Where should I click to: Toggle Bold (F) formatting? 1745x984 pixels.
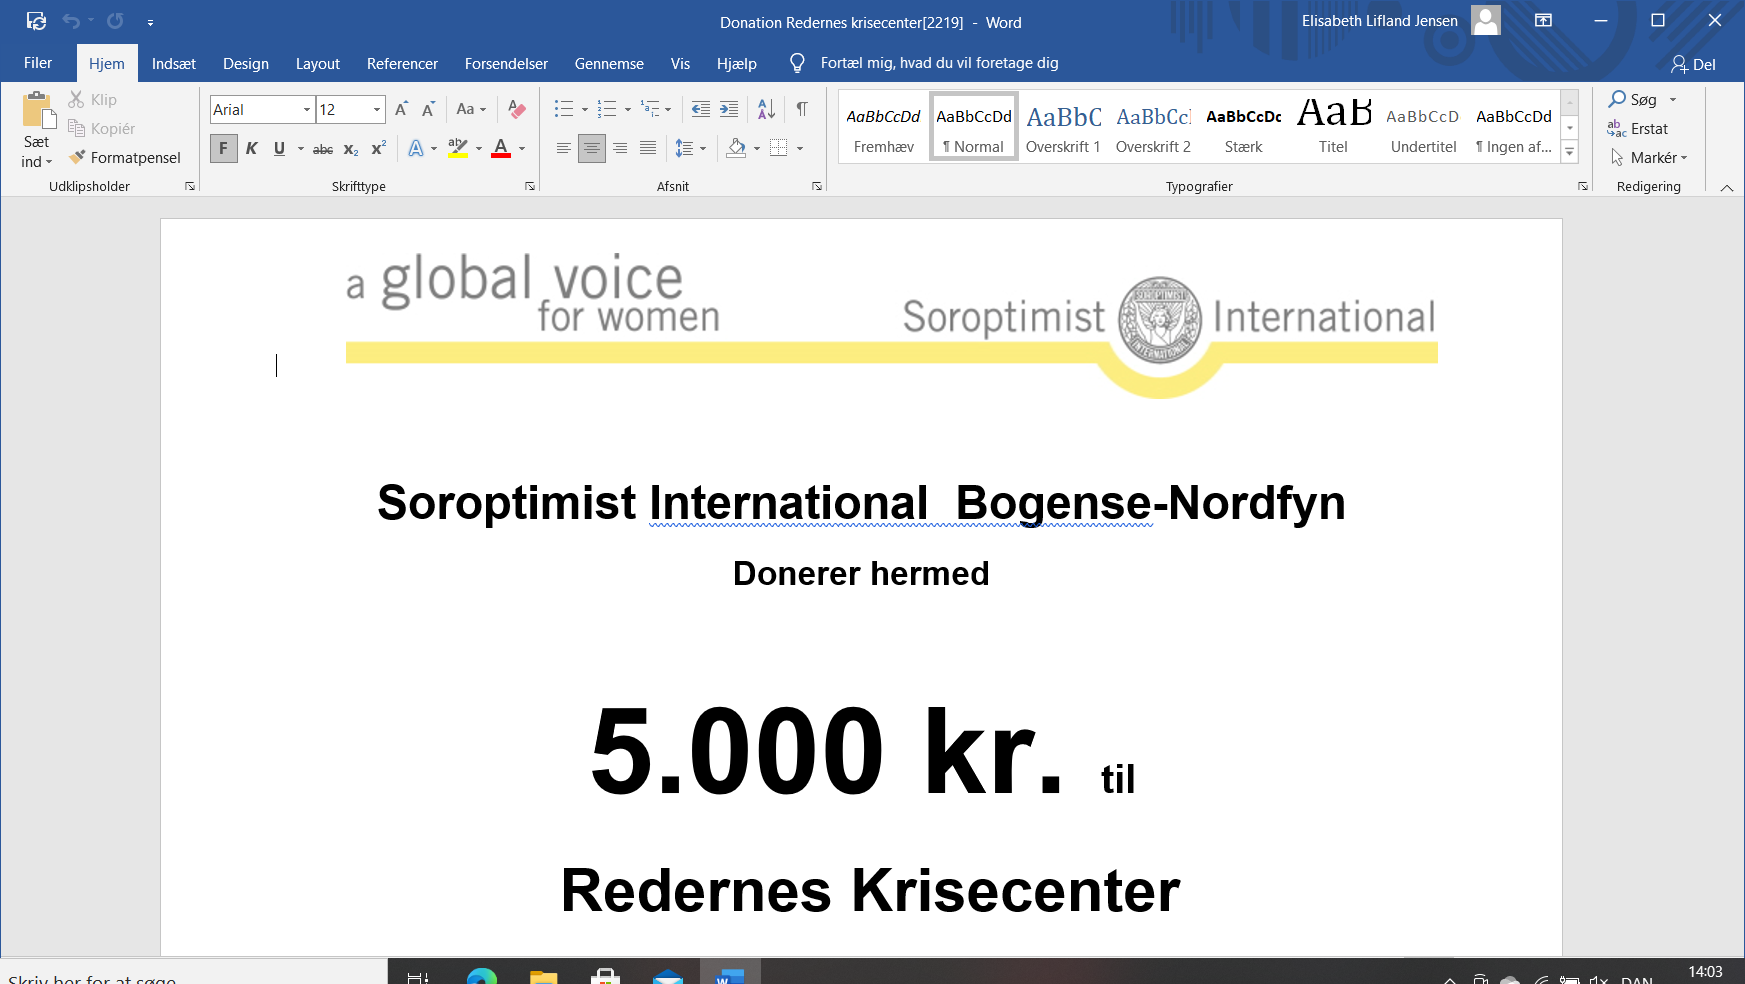point(223,149)
